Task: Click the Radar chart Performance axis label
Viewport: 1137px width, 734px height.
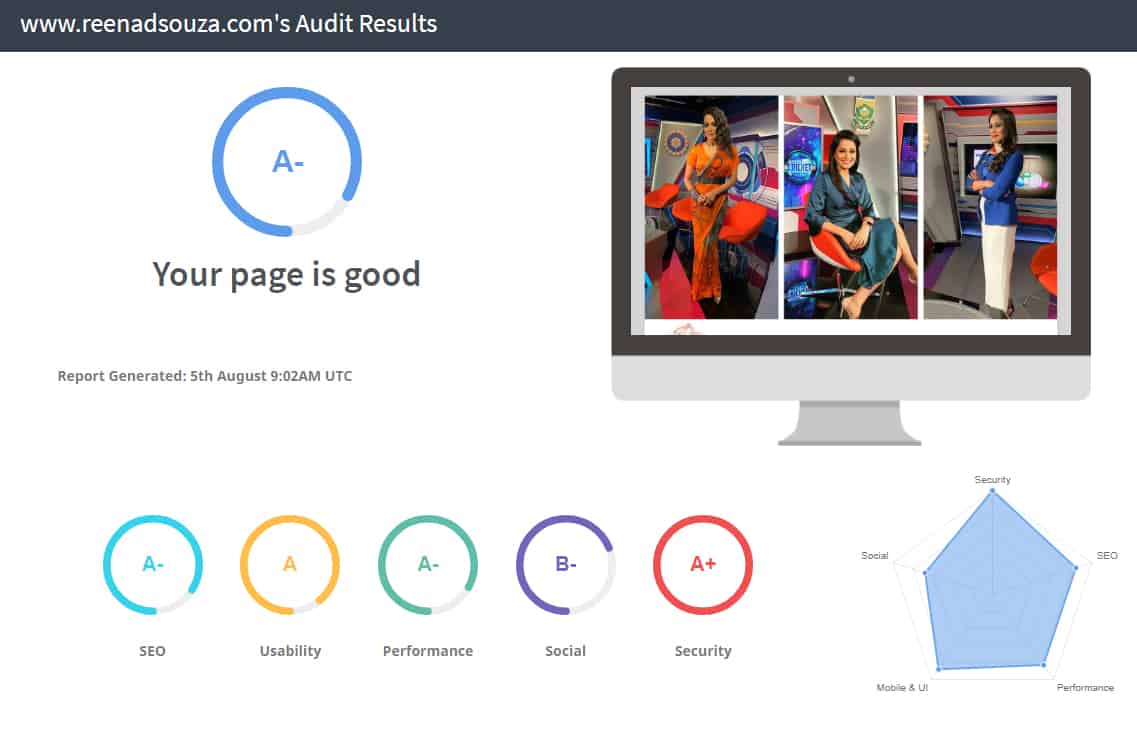Action: tap(1085, 687)
